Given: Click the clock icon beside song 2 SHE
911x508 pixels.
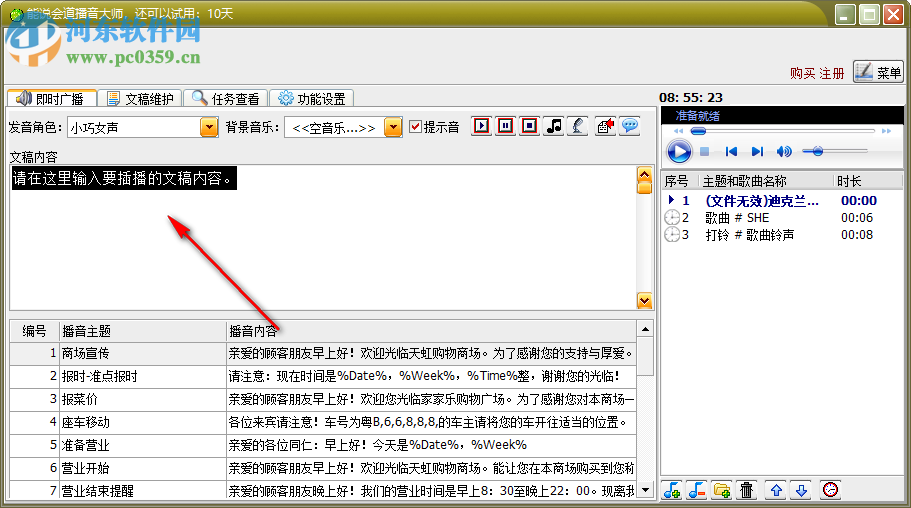Looking at the screenshot, I should tap(672, 218).
